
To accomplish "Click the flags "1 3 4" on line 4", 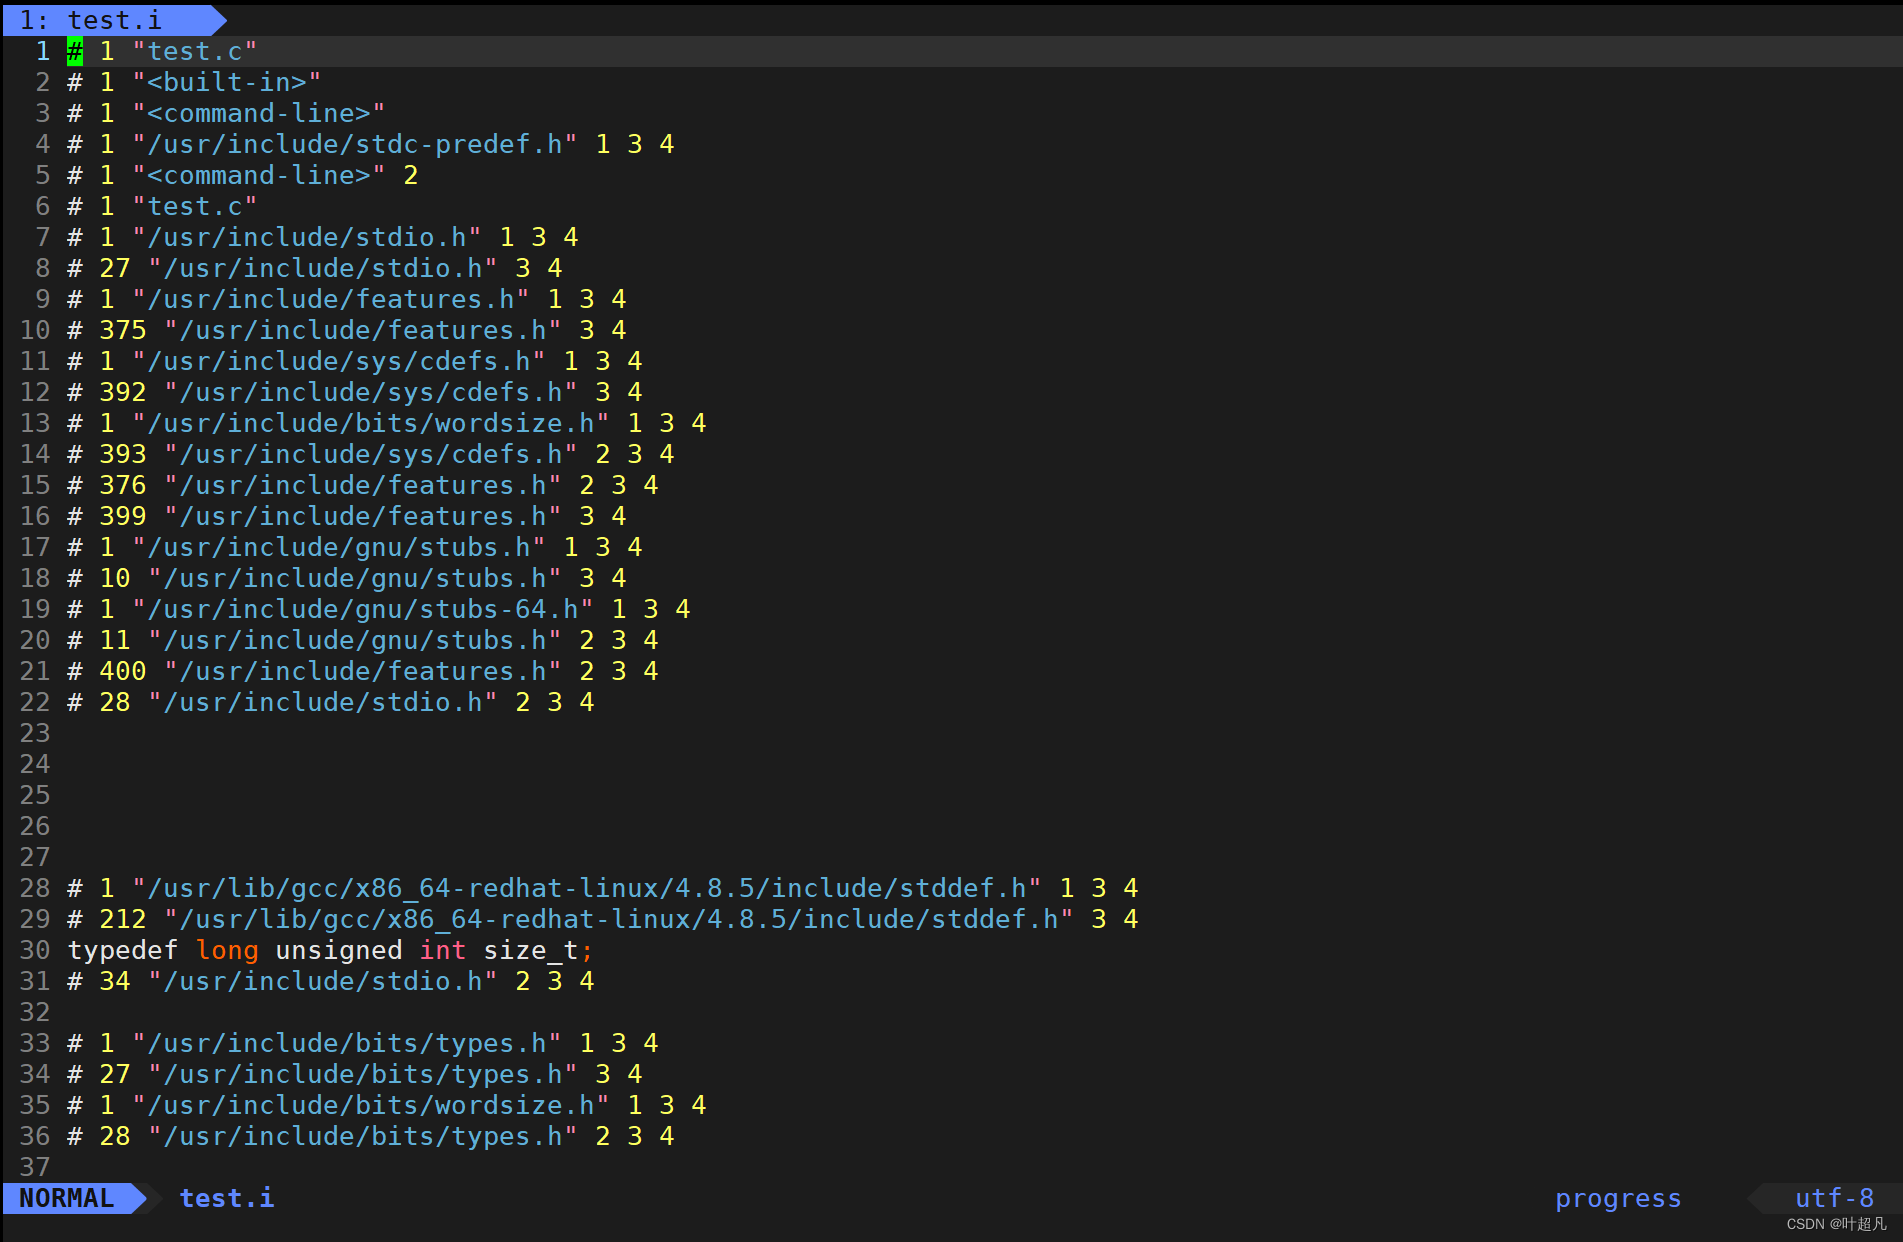I will 635,144.
